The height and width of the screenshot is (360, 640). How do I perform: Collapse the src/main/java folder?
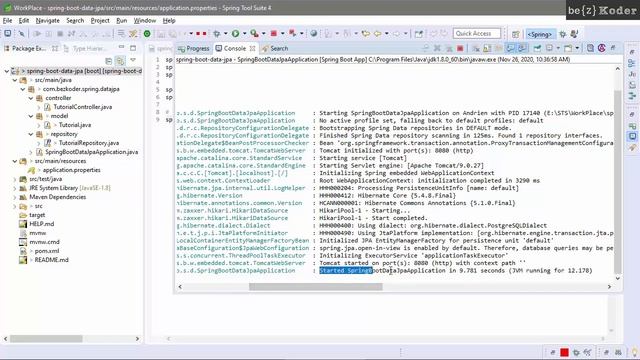point(15,80)
